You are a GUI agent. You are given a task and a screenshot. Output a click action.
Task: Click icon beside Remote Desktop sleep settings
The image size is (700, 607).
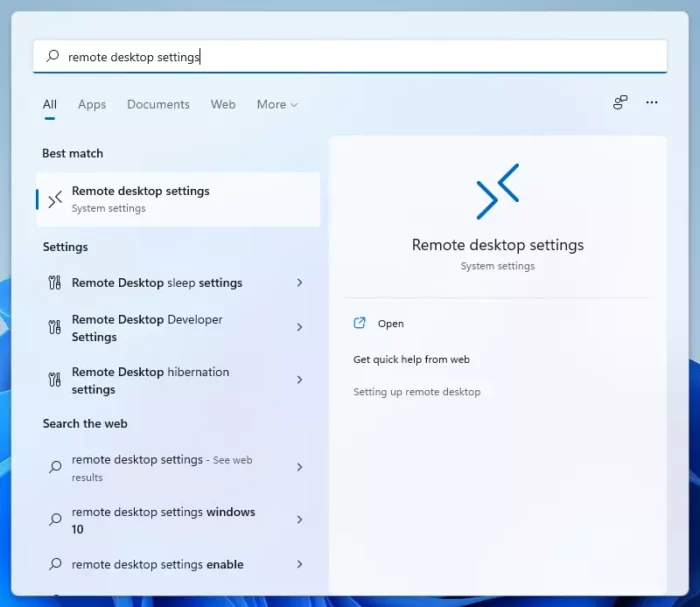[x=54, y=283]
